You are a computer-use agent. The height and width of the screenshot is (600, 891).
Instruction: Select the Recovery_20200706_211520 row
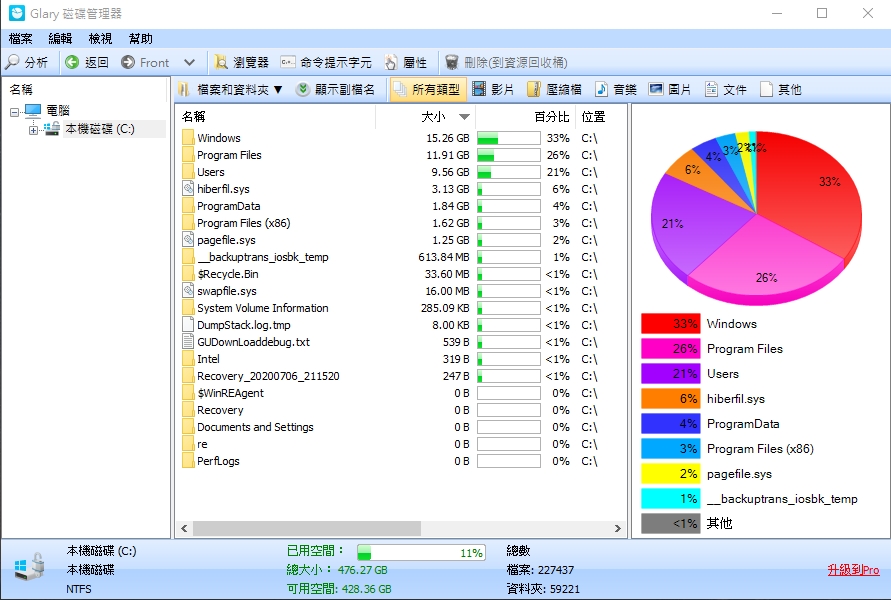[401, 376]
